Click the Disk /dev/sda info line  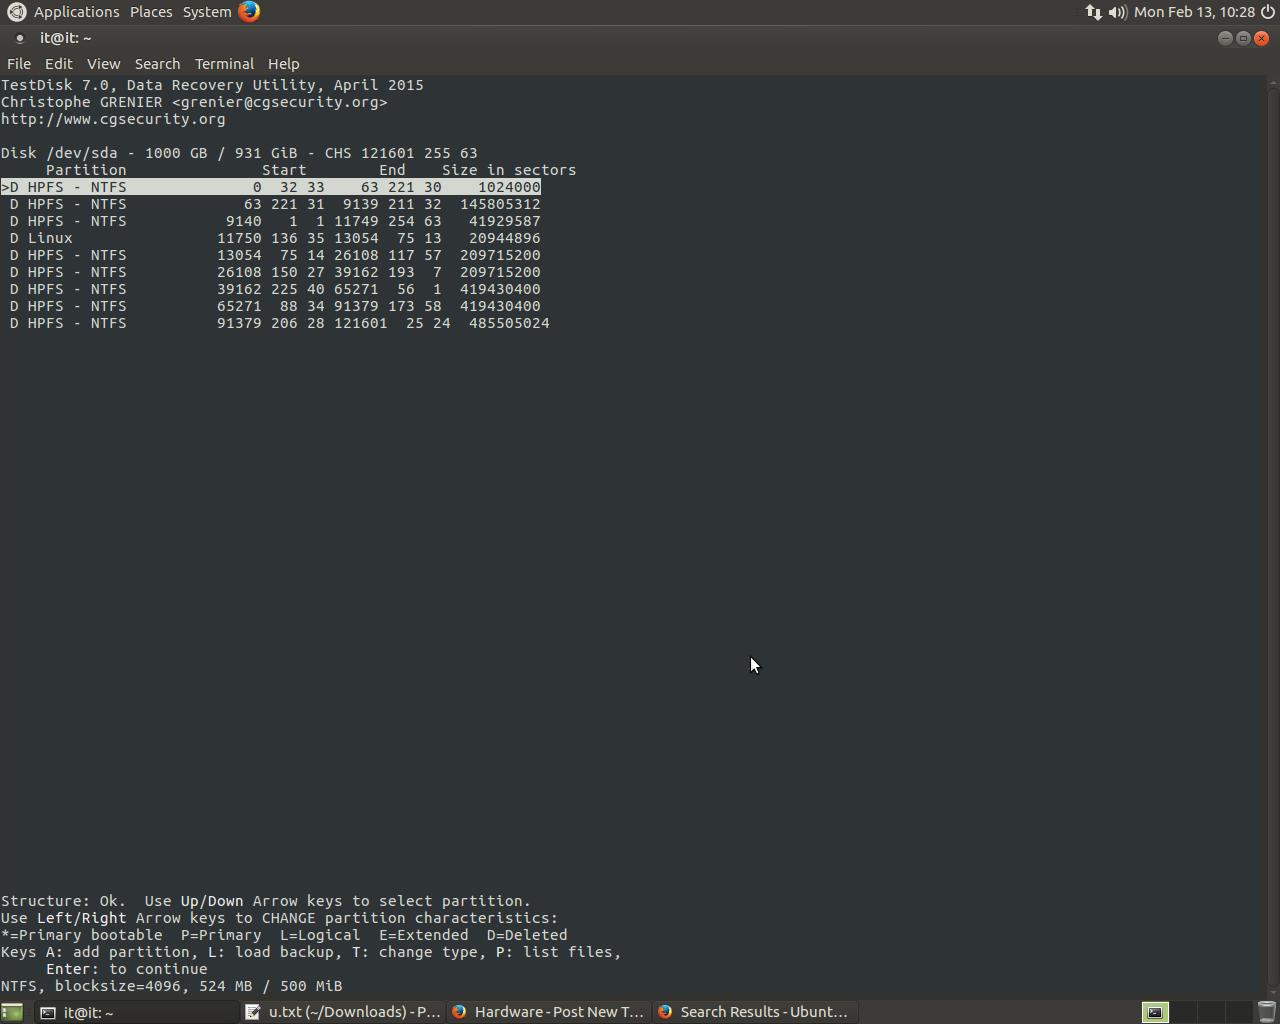click(x=239, y=153)
